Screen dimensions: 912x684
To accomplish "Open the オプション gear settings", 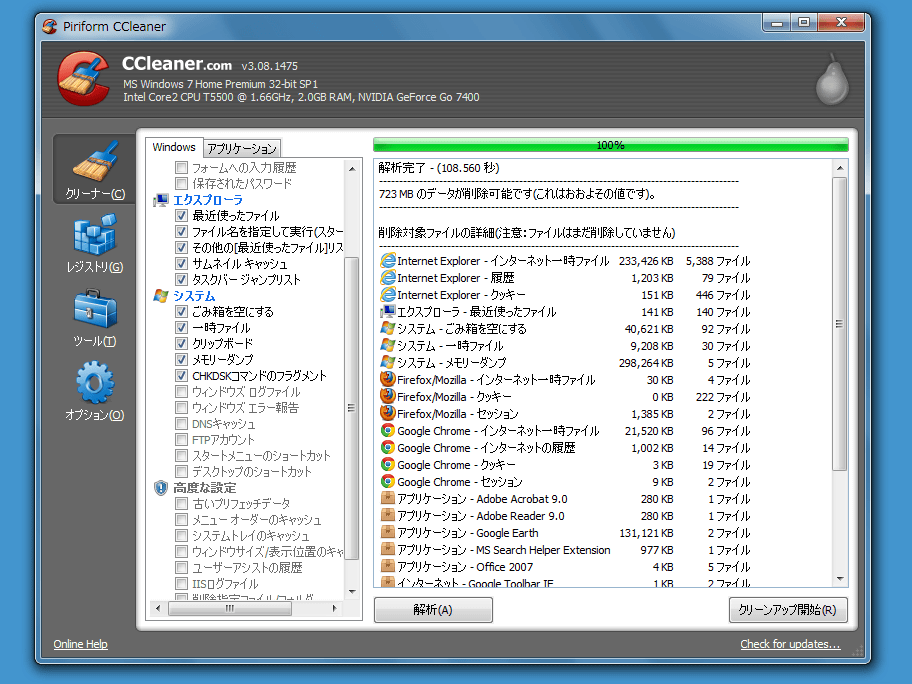I will (95, 391).
